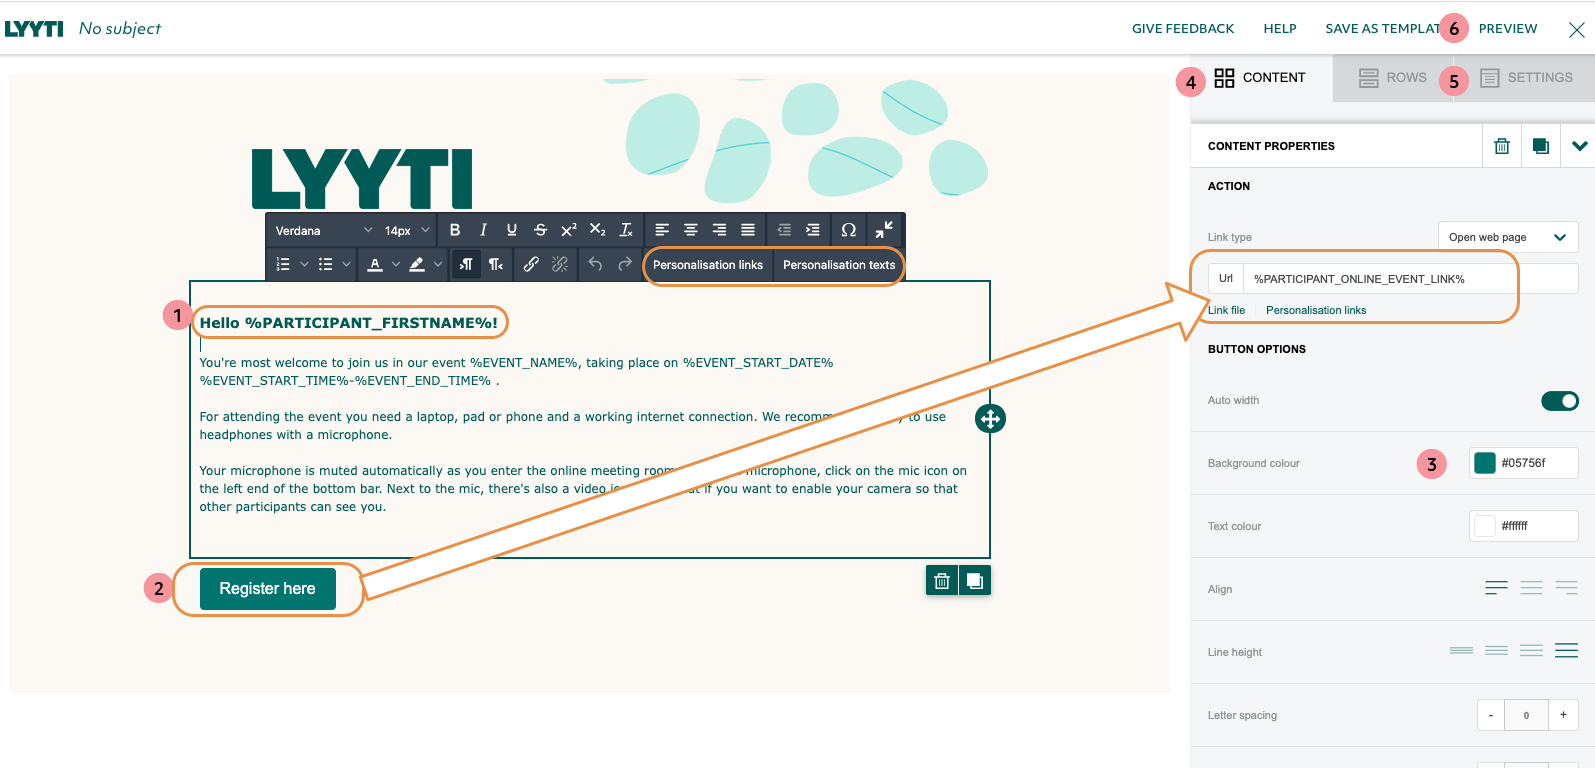Image resolution: width=1595 pixels, height=768 pixels.
Task: Set left-to-right text direction
Action: 466,265
